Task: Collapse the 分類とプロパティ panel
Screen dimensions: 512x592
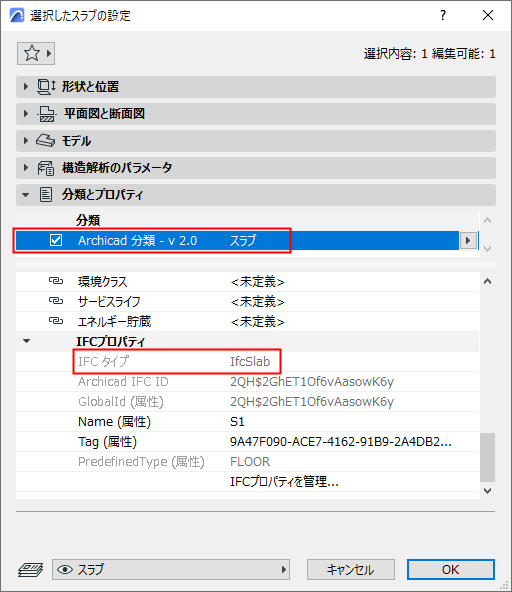Action: 26,195
